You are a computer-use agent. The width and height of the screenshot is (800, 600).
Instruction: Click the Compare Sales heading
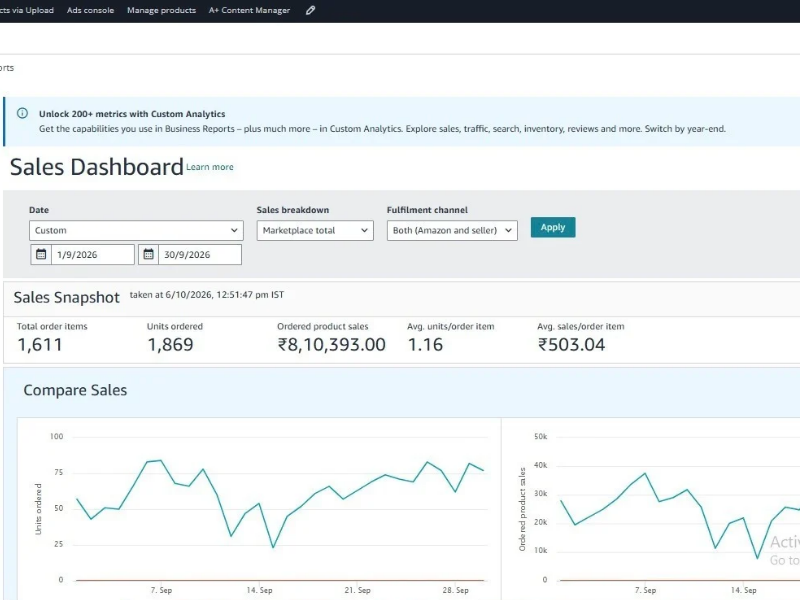click(75, 390)
